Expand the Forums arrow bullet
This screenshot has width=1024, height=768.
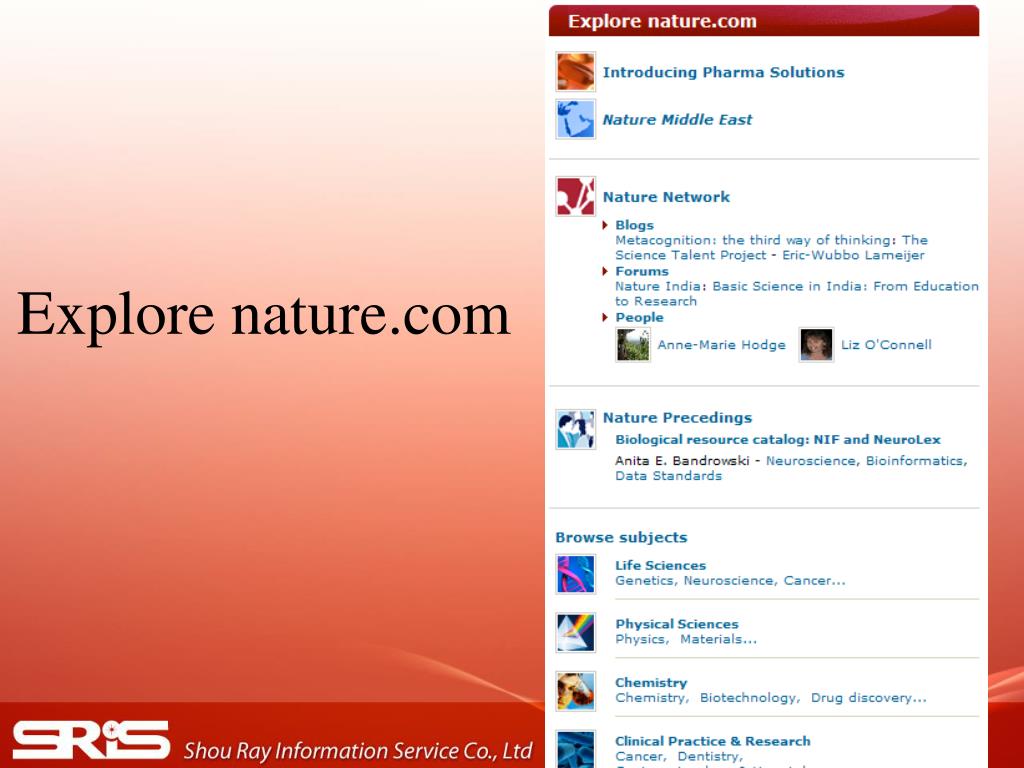605,271
